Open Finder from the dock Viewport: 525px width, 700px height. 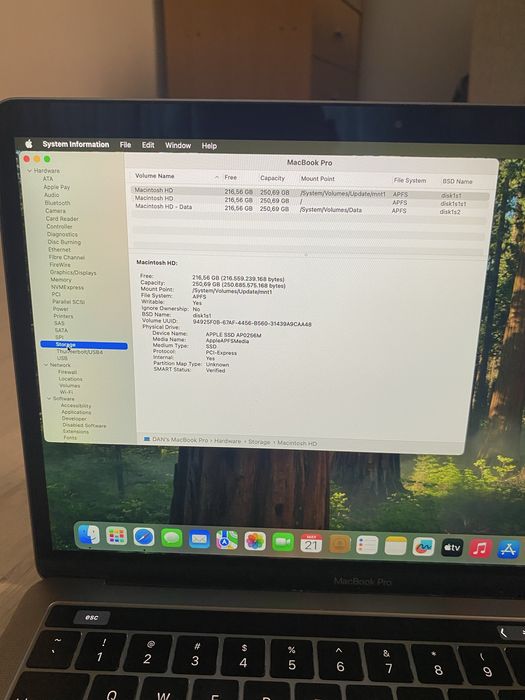pos(89,534)
